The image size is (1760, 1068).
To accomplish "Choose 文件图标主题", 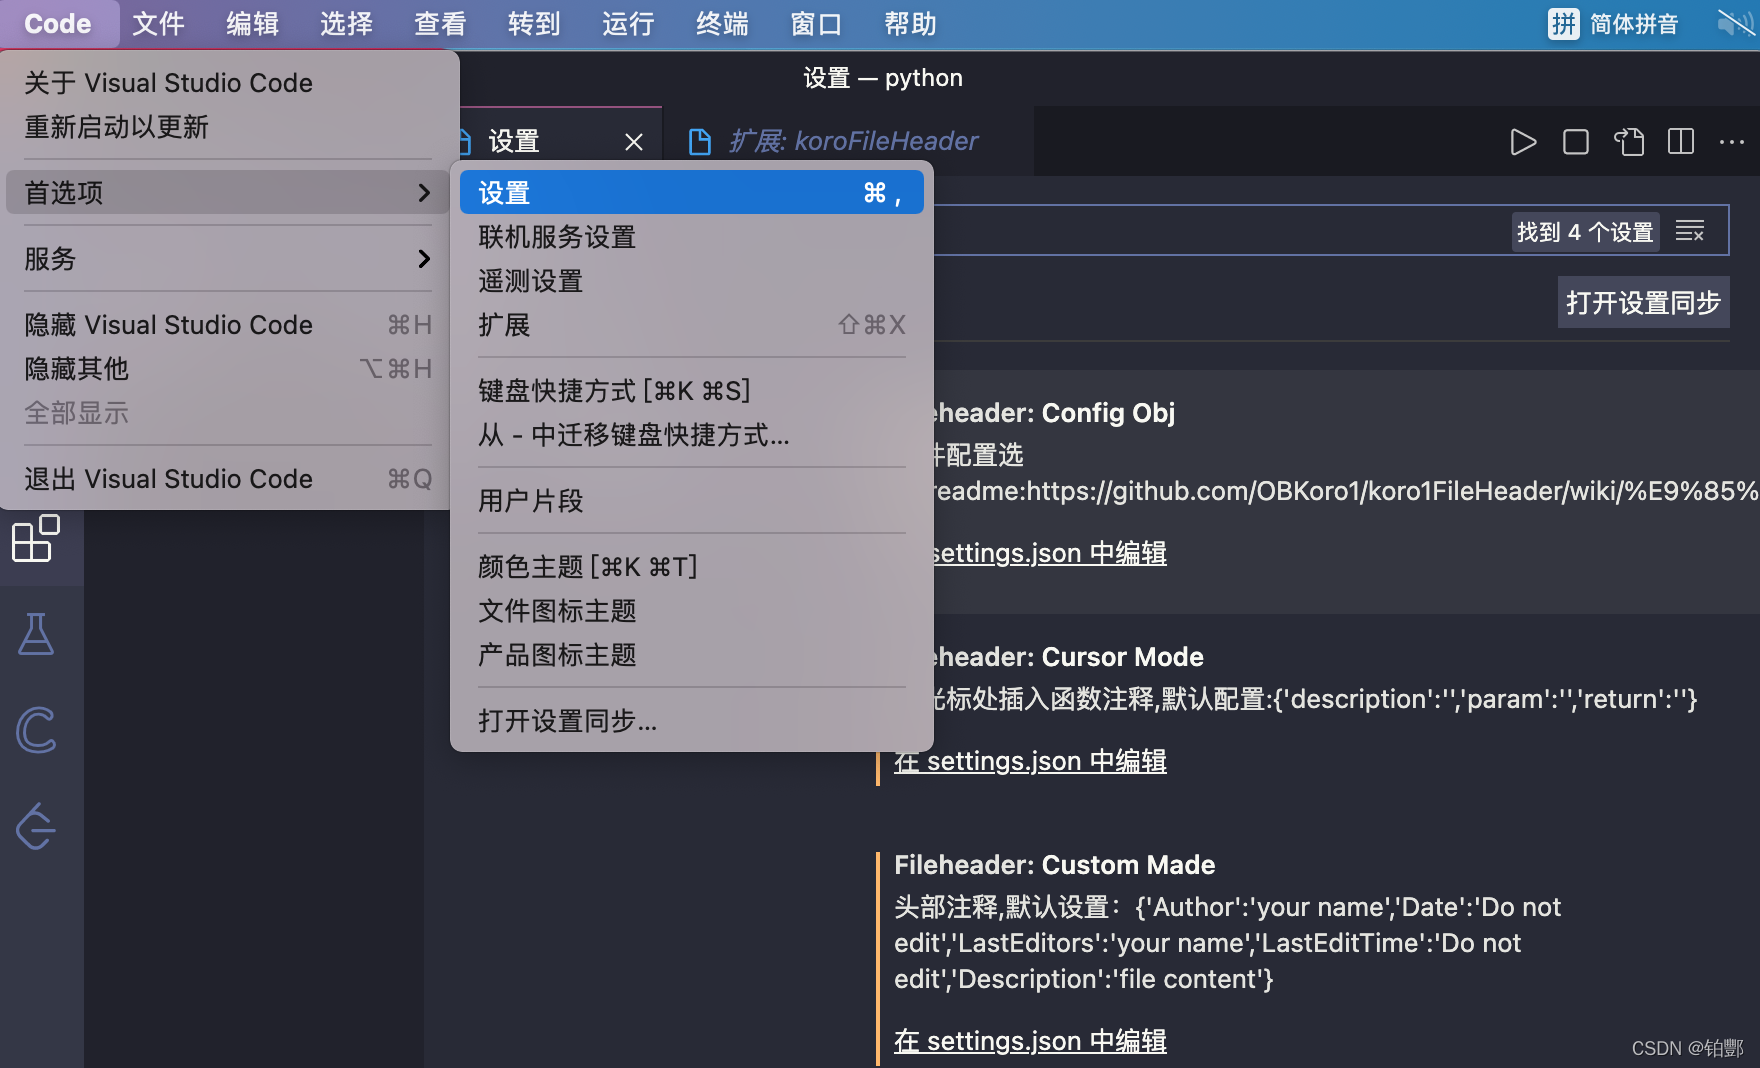I will [692, 610].
